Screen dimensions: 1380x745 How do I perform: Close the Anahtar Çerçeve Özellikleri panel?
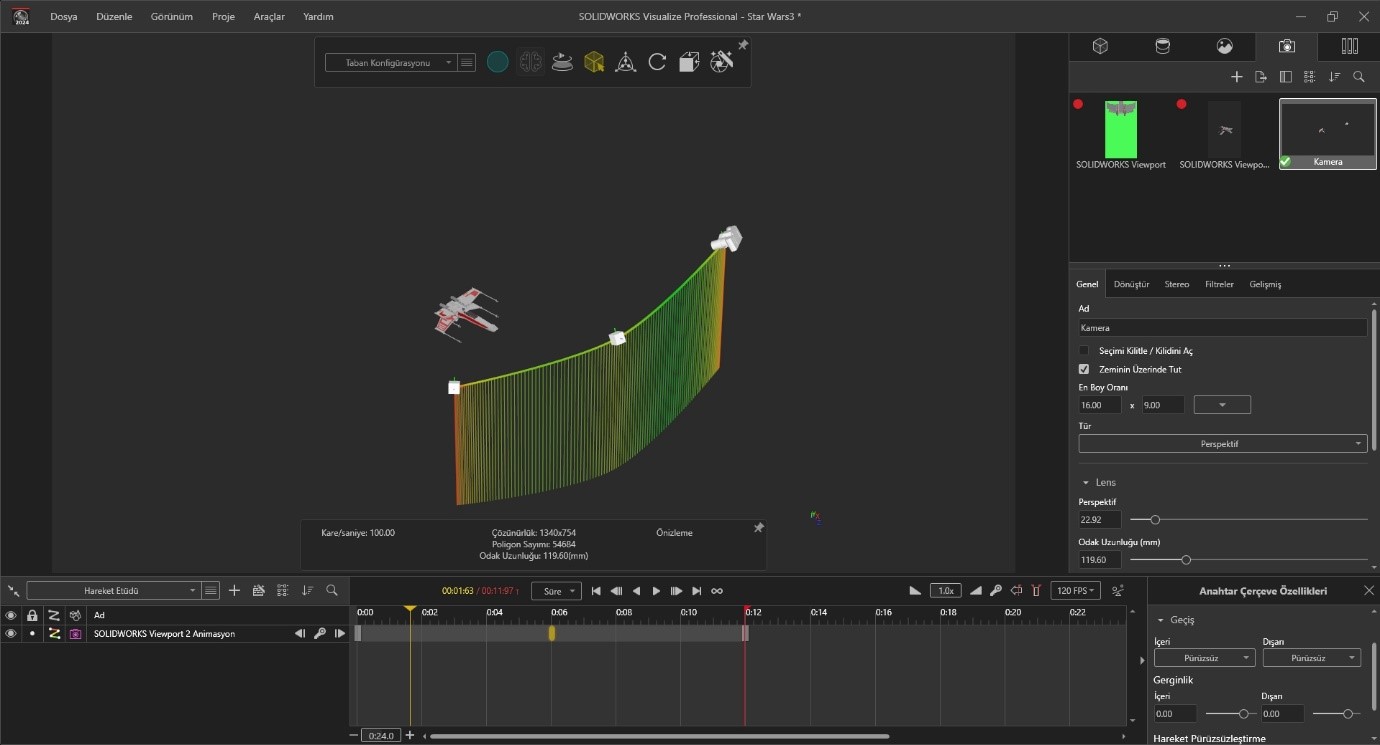[x=1369, y=591]
